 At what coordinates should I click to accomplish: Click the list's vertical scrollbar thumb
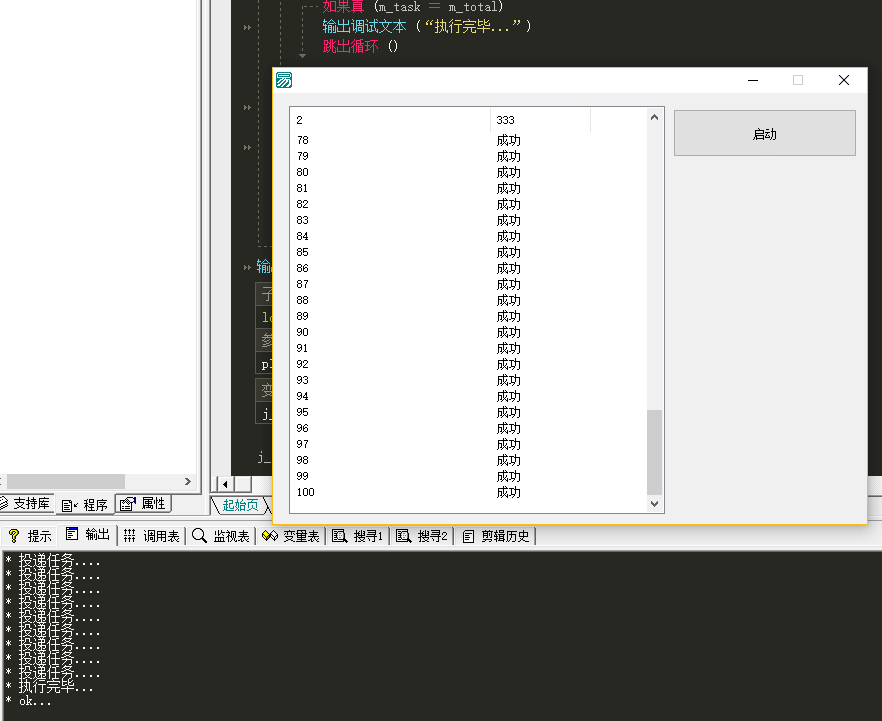click(x=655, y=451)
